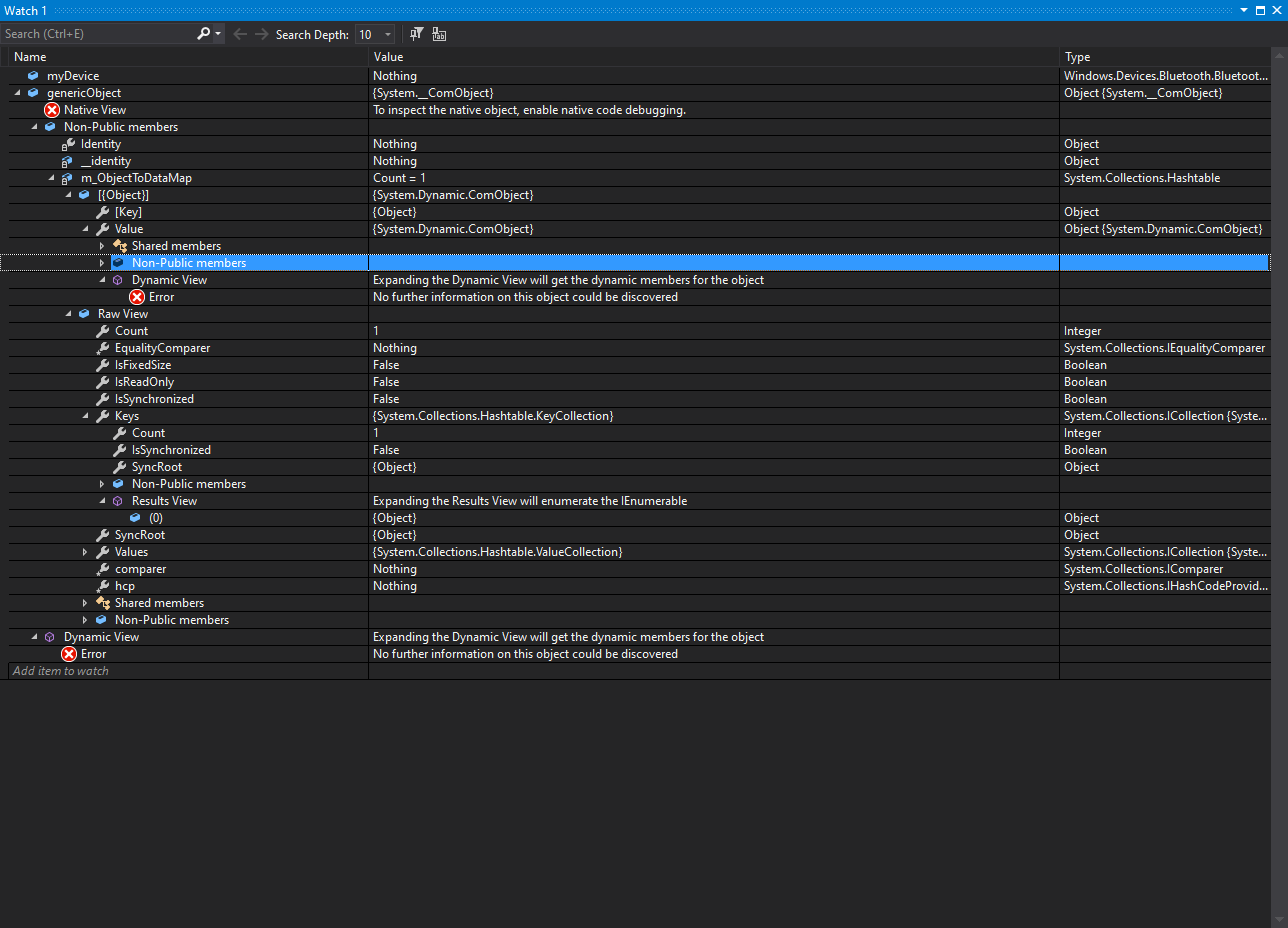Open the Search Depth dropdown

[x=388, y=34]
